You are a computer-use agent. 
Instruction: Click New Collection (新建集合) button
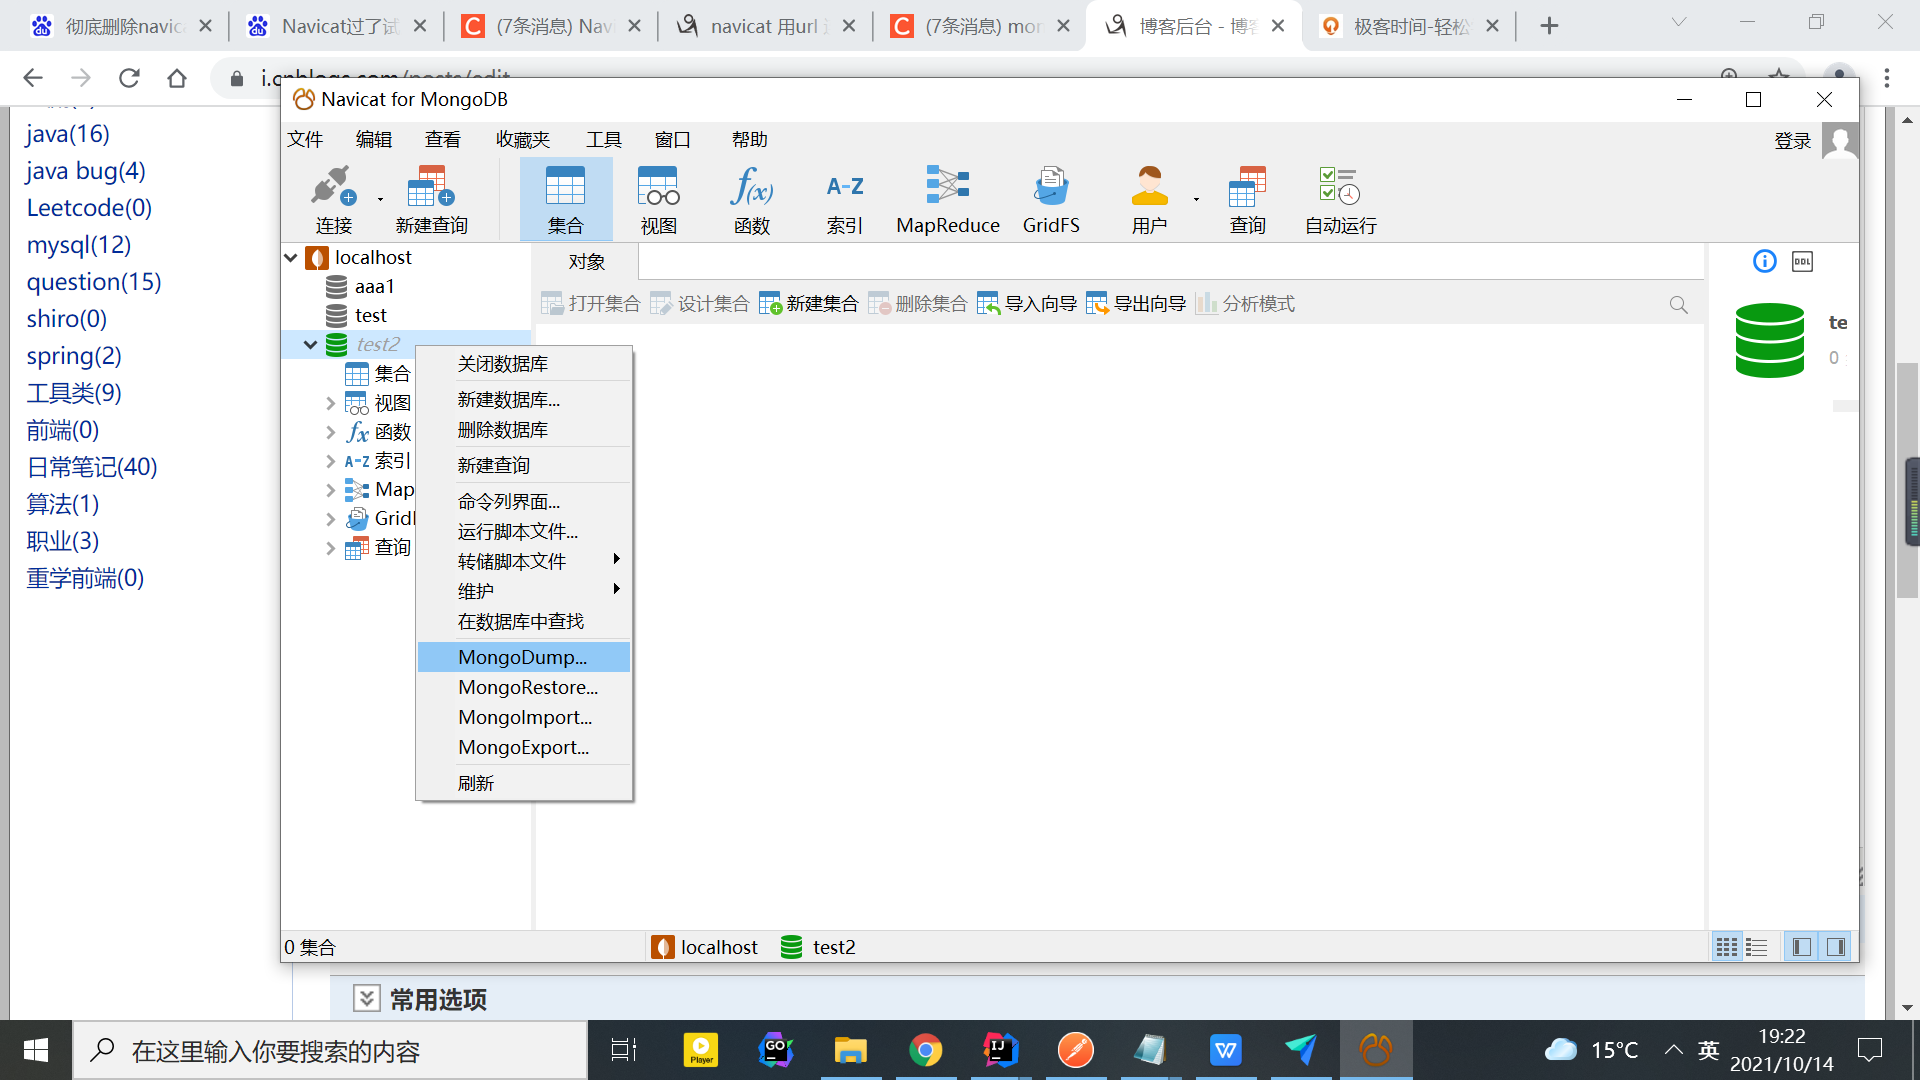[808, 303]
